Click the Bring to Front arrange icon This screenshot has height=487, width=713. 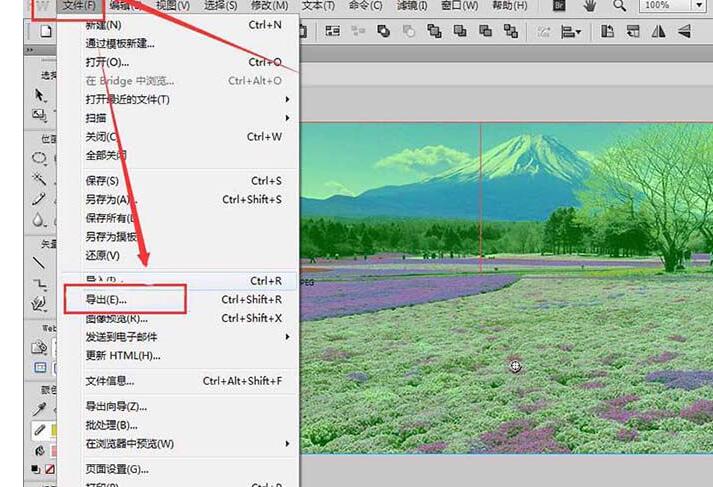(x=434, y=31)
